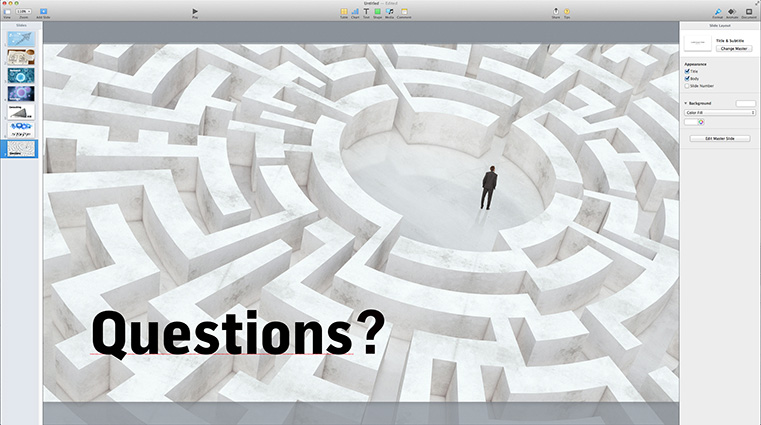Open the fill color well

click(691, 122)
